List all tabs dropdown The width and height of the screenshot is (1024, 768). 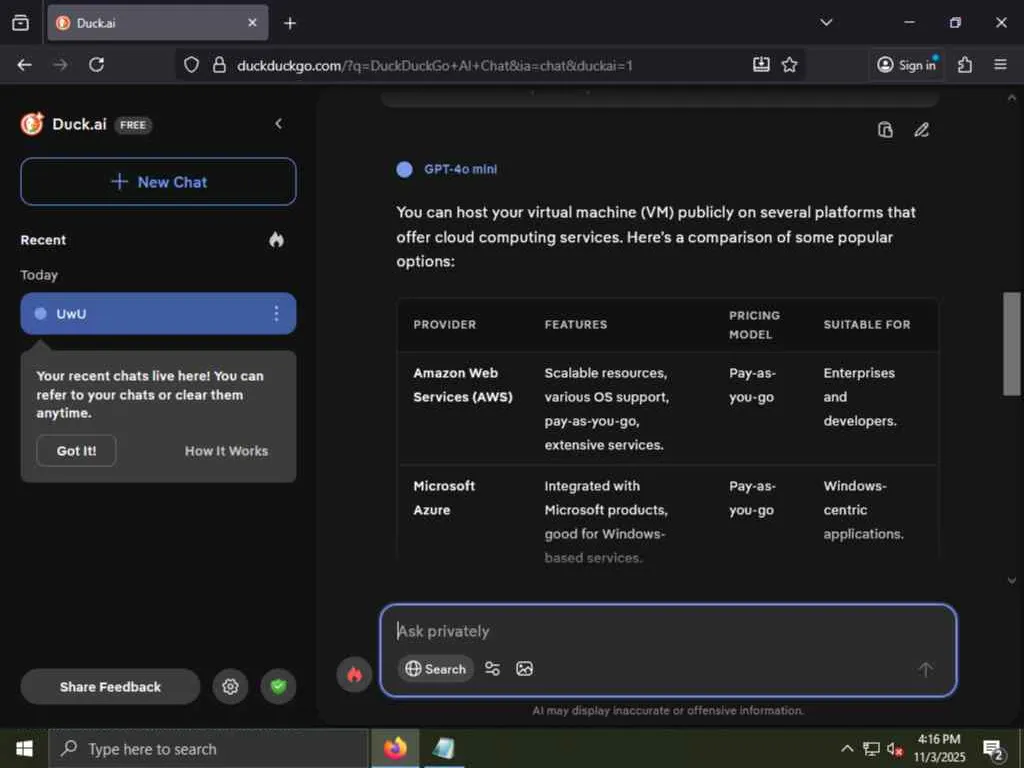click(x=826, y=22)
